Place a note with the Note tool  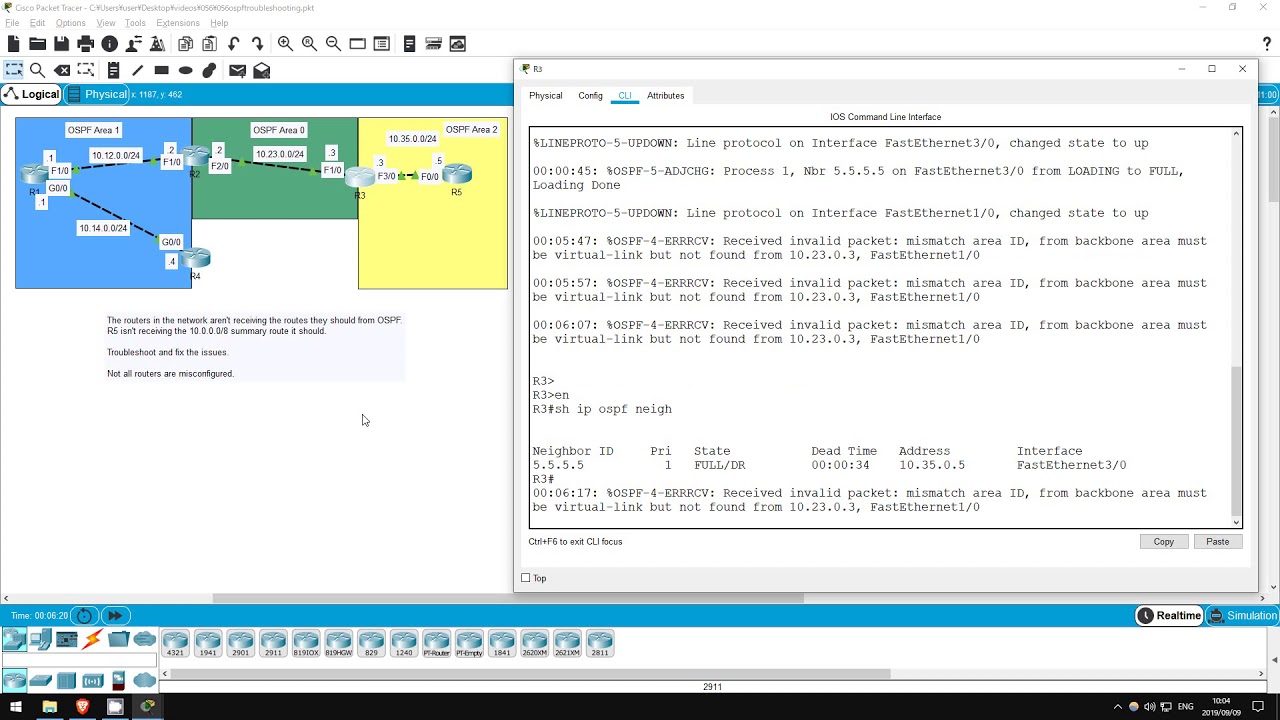113,70
